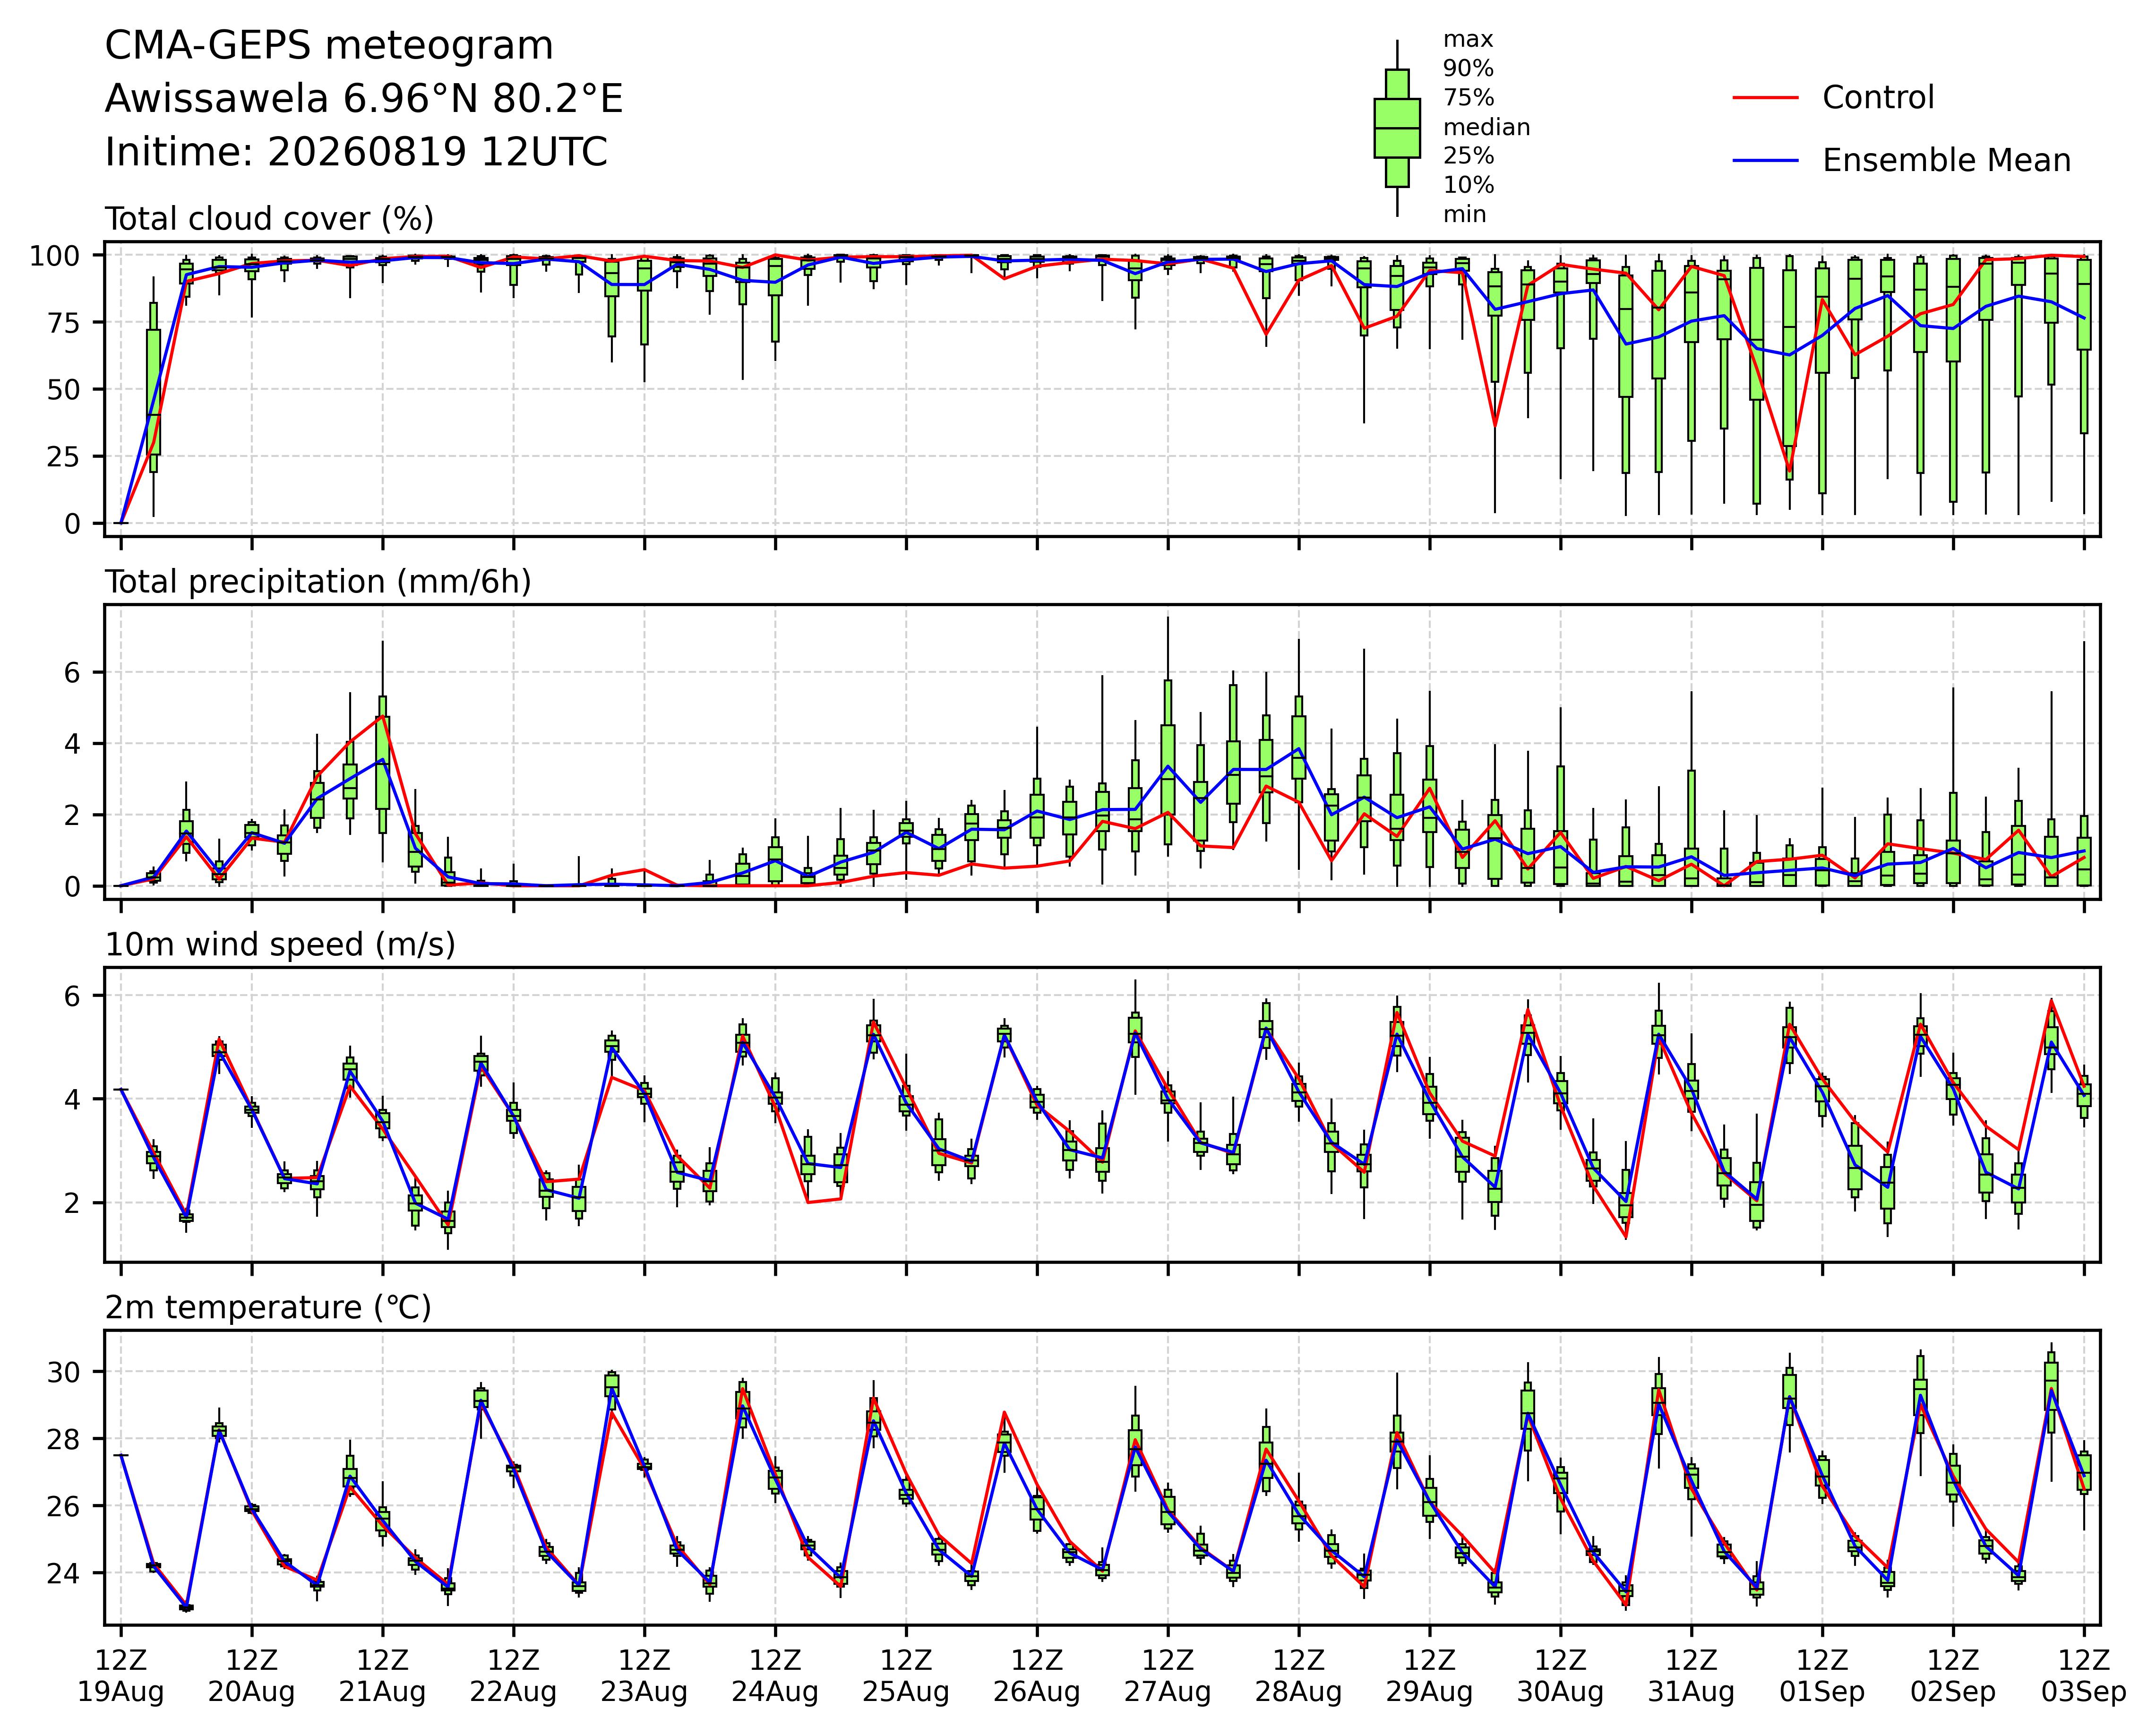Click the 12Z 01Sep axis label
Image resolution: width=2156 pixels, height=1735 pixels.
(x=1822, y=1677)
